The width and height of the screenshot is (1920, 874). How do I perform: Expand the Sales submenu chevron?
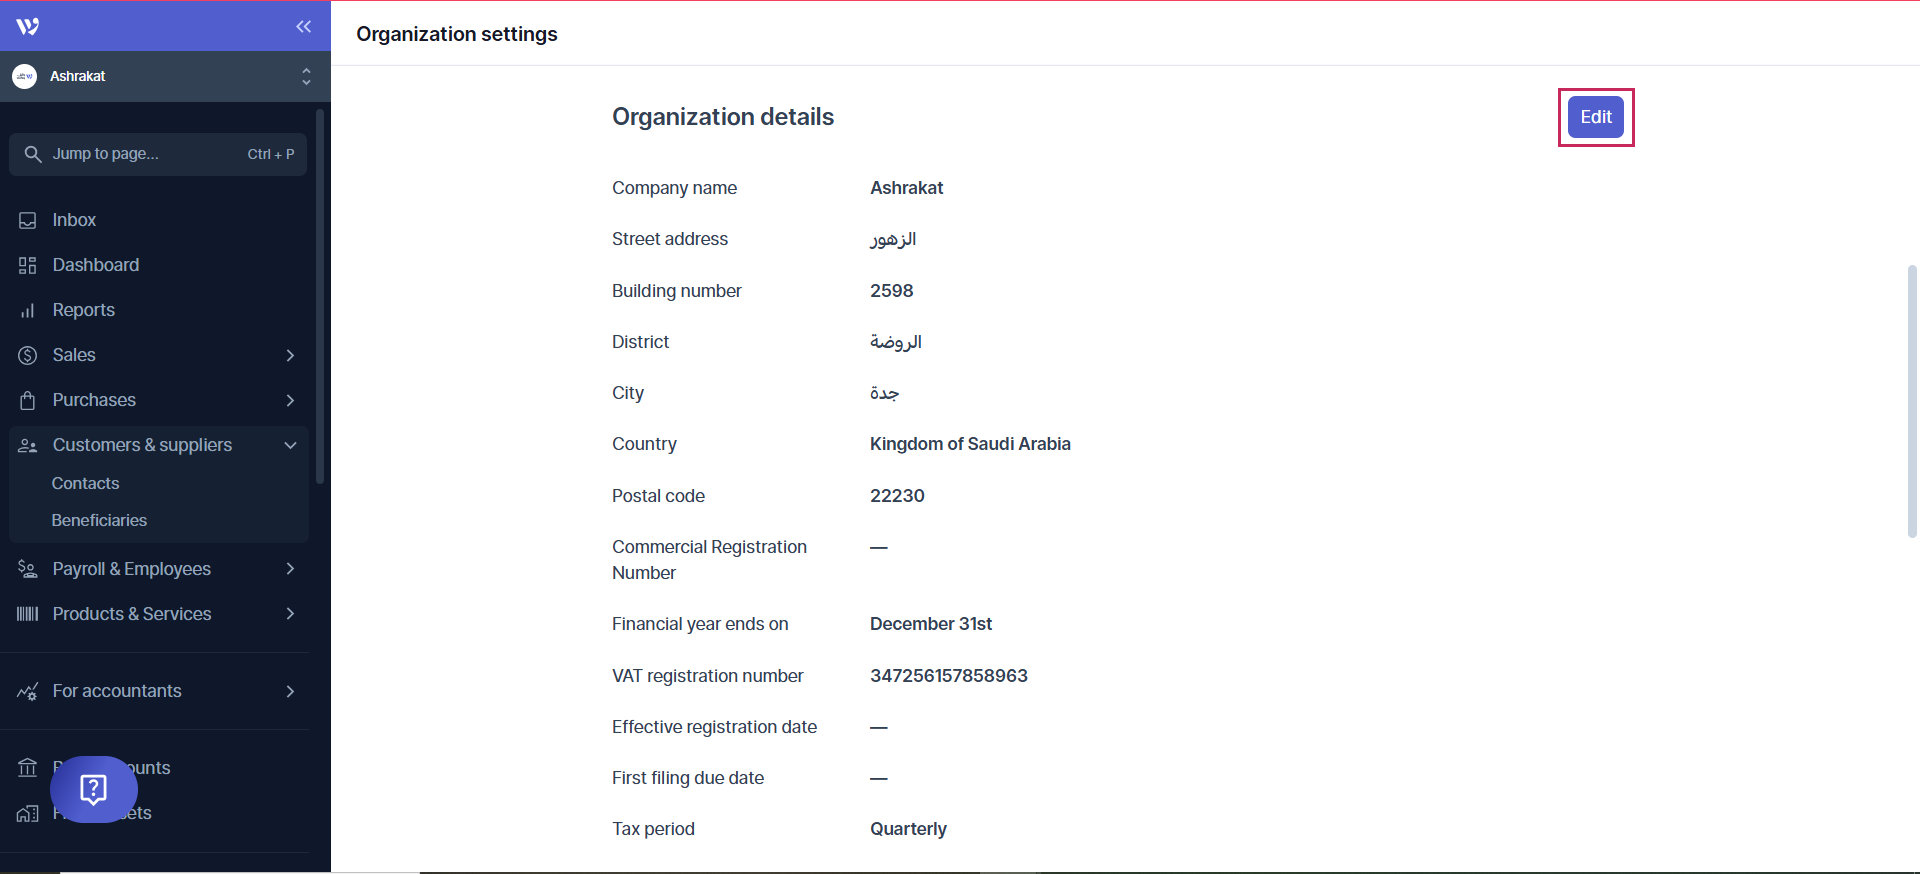click(x=290, y=355)
